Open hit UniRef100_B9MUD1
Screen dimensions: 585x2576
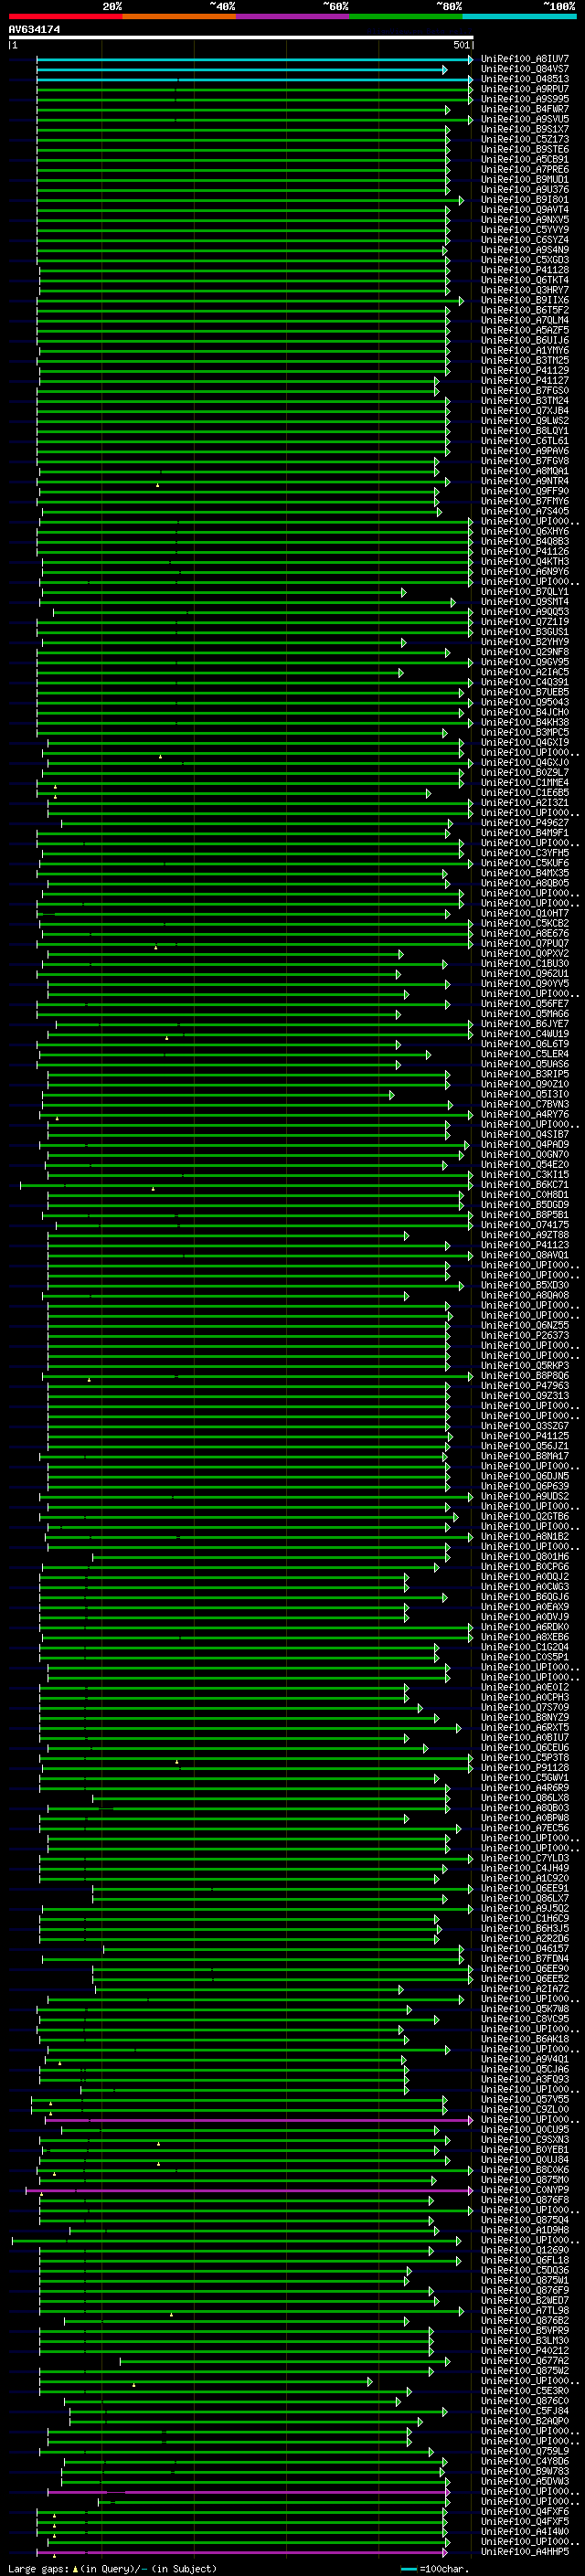(524, 179)
